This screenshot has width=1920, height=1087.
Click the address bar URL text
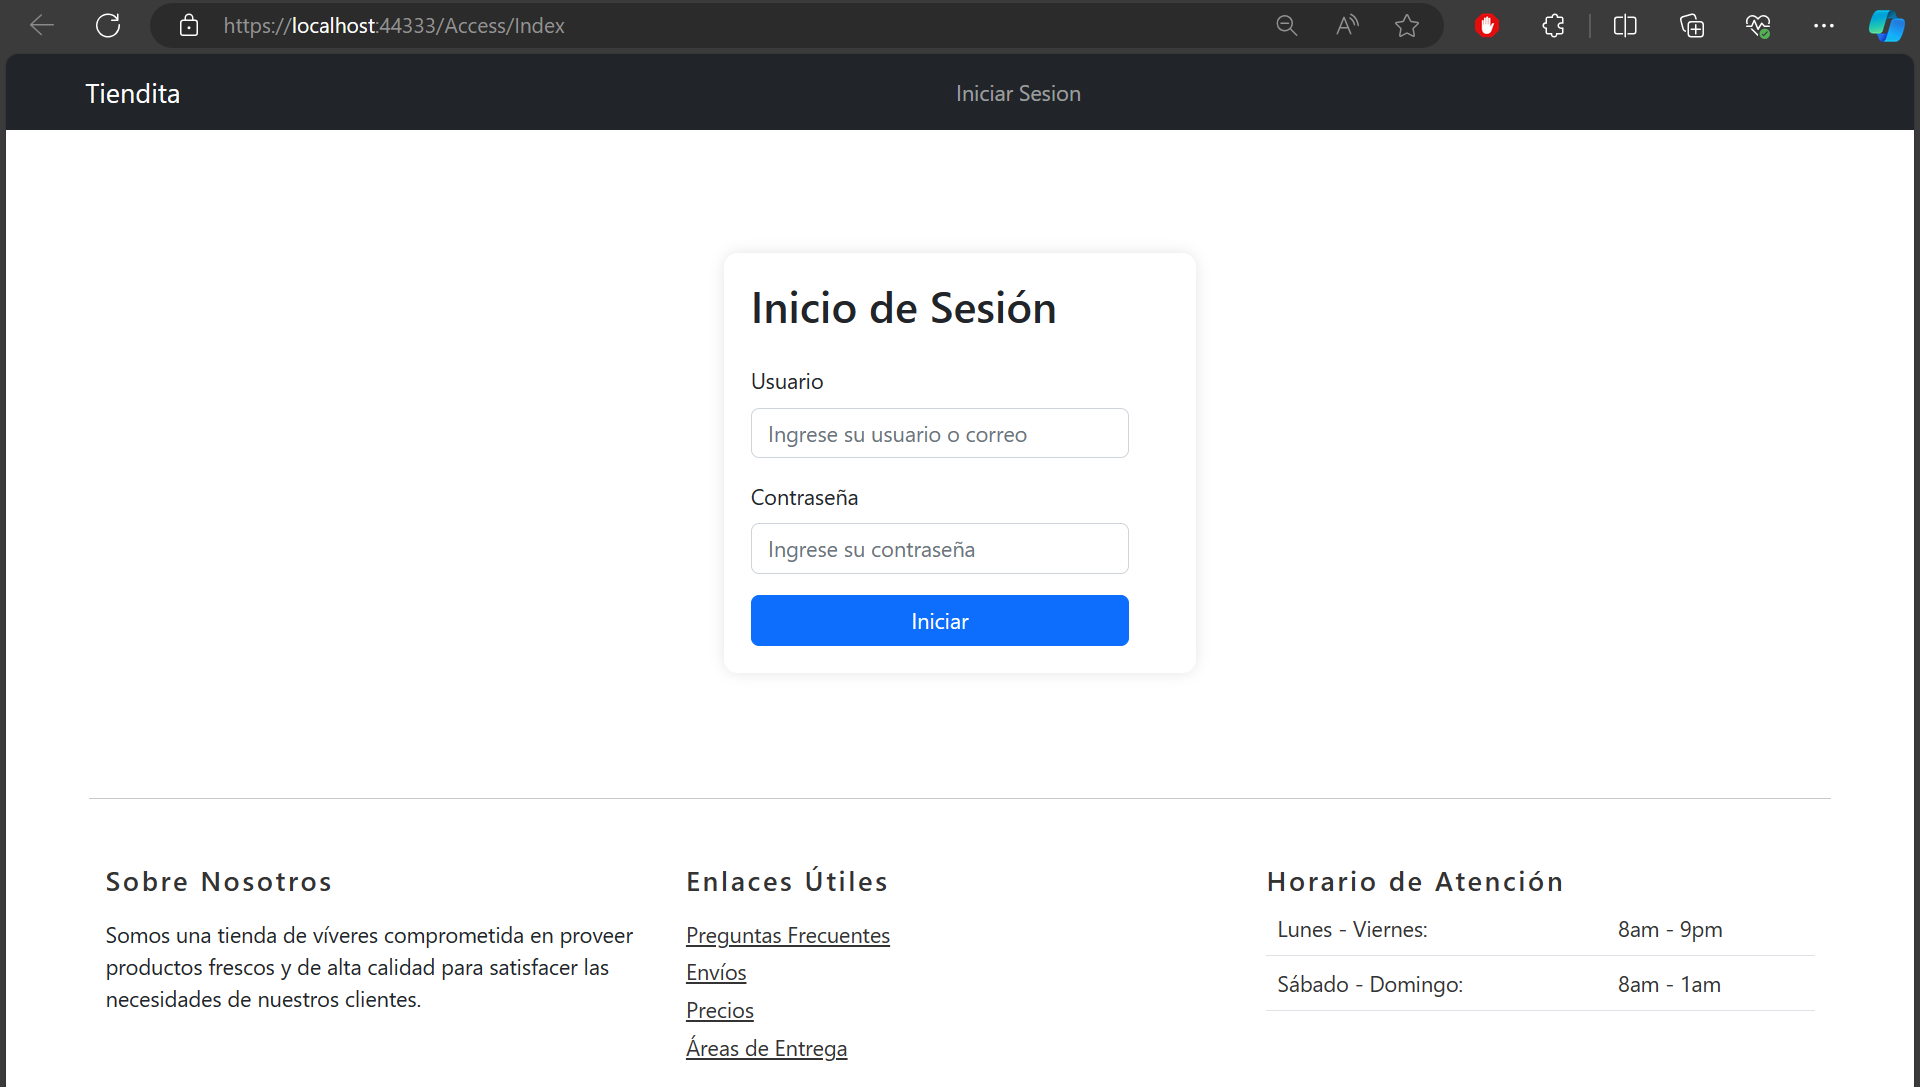pos(394,26)
